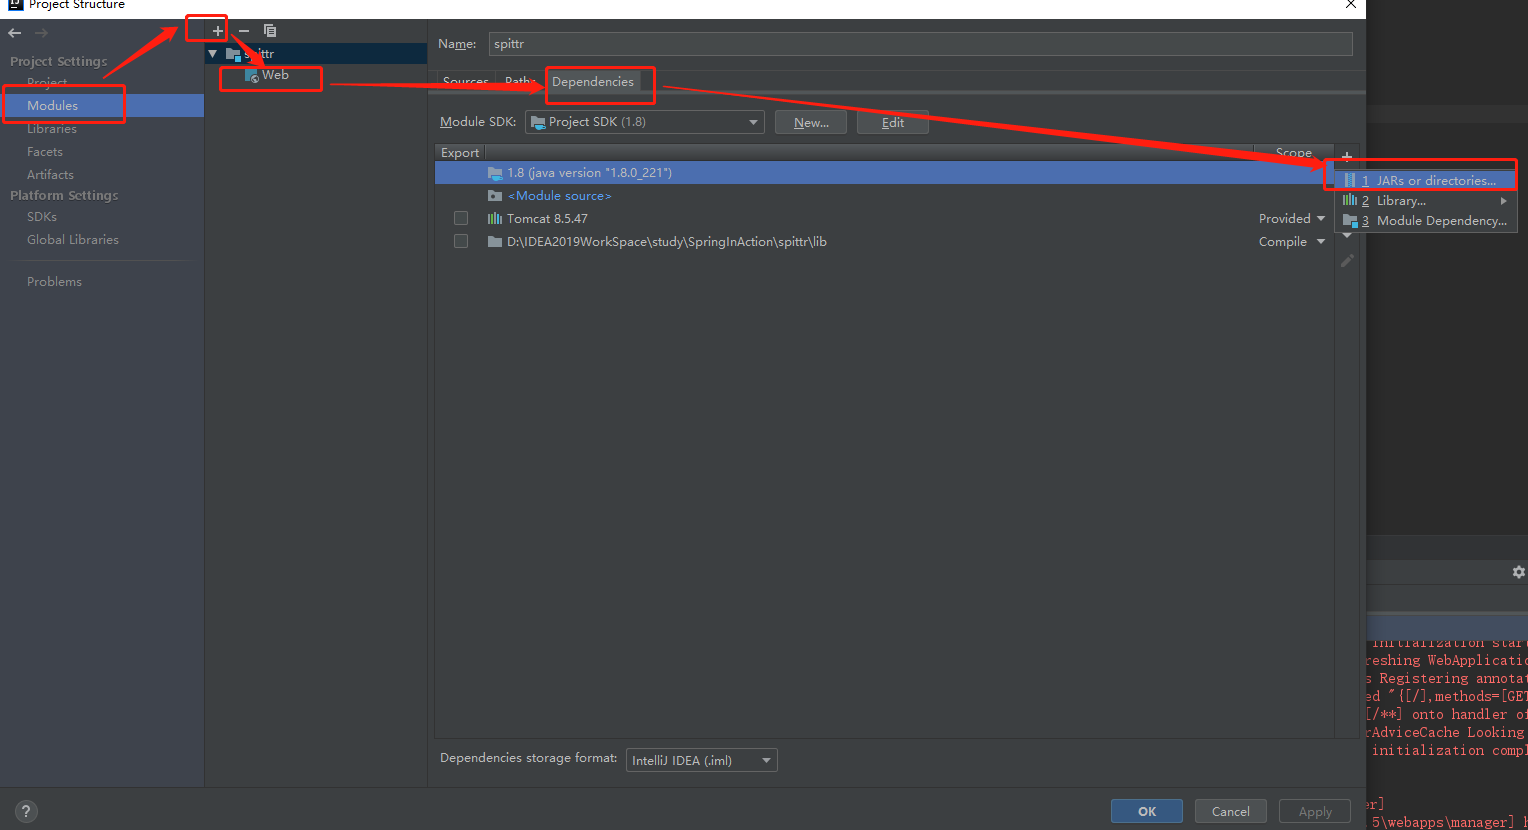Screen dimensions: 1528x830
Task: Collapse the spittr module tree node
Action: coord(213,54)
